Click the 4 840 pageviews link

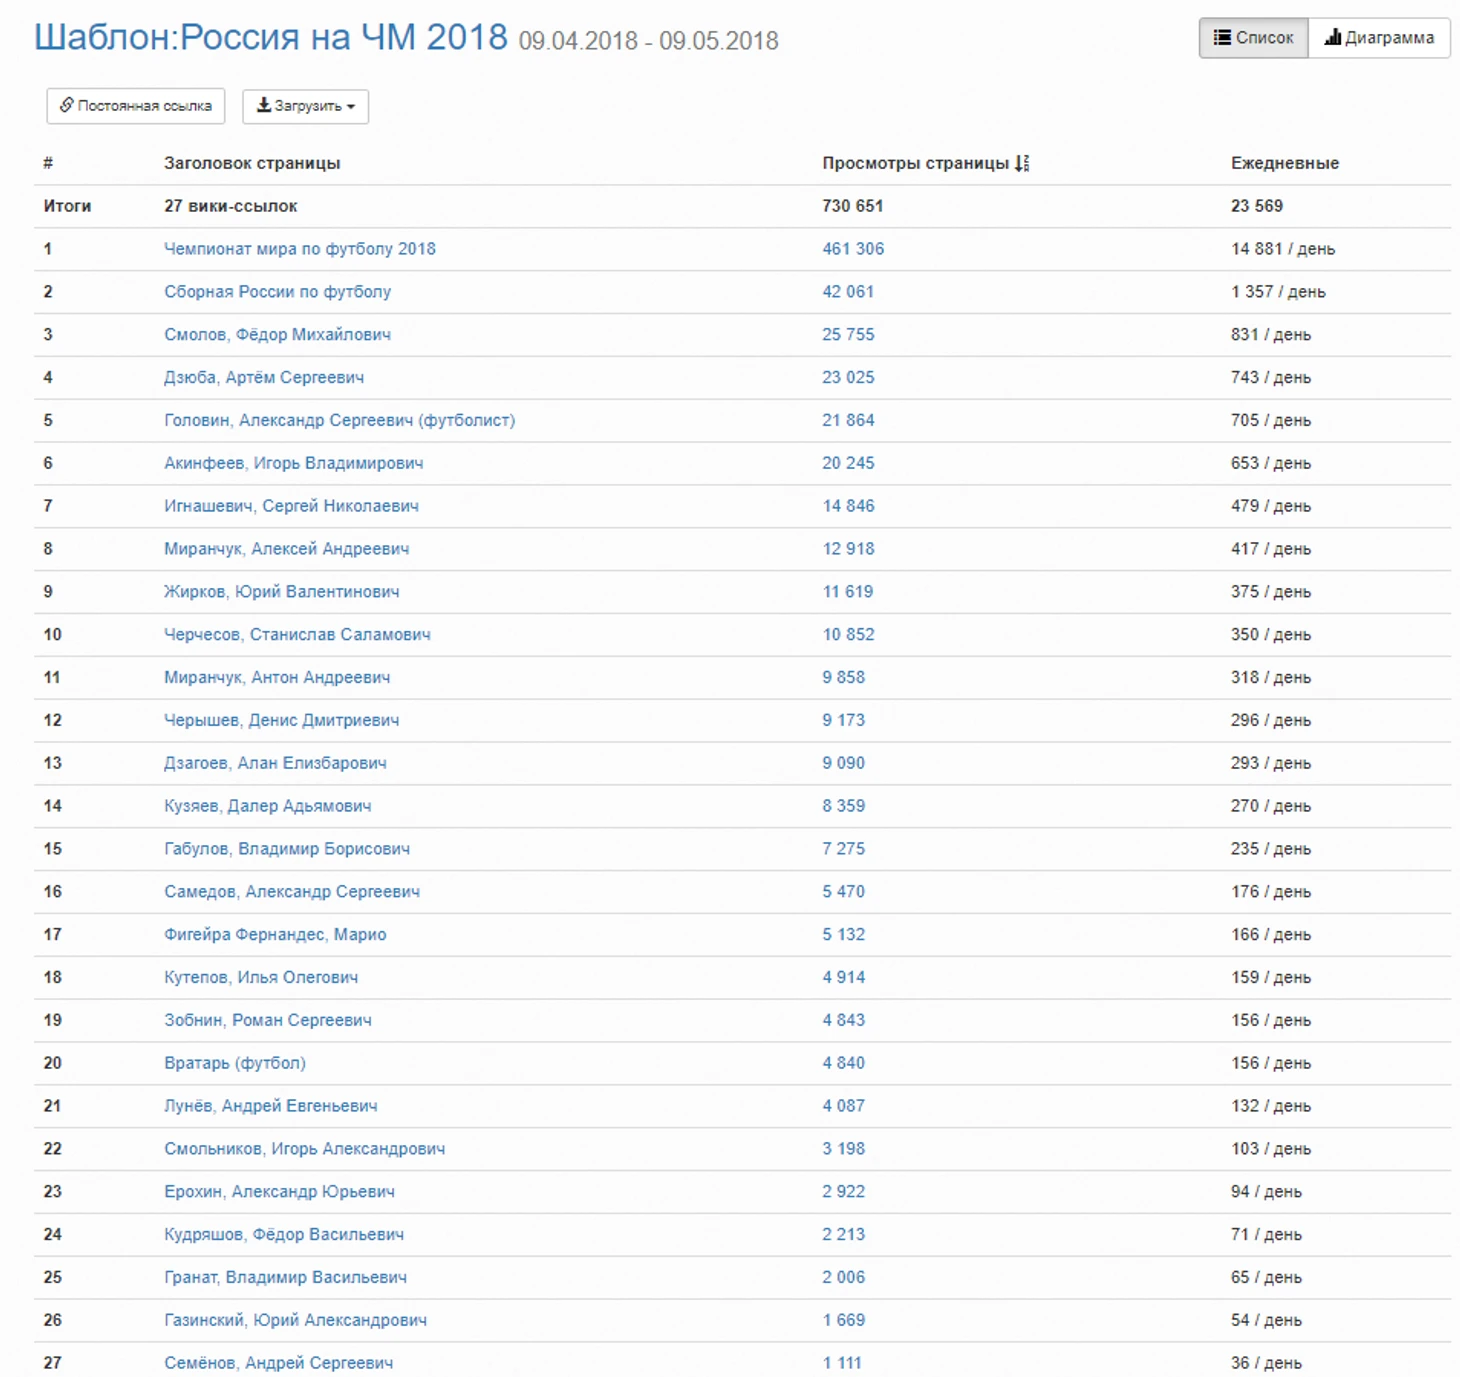pyautogui.click(x=843, y=1063)
